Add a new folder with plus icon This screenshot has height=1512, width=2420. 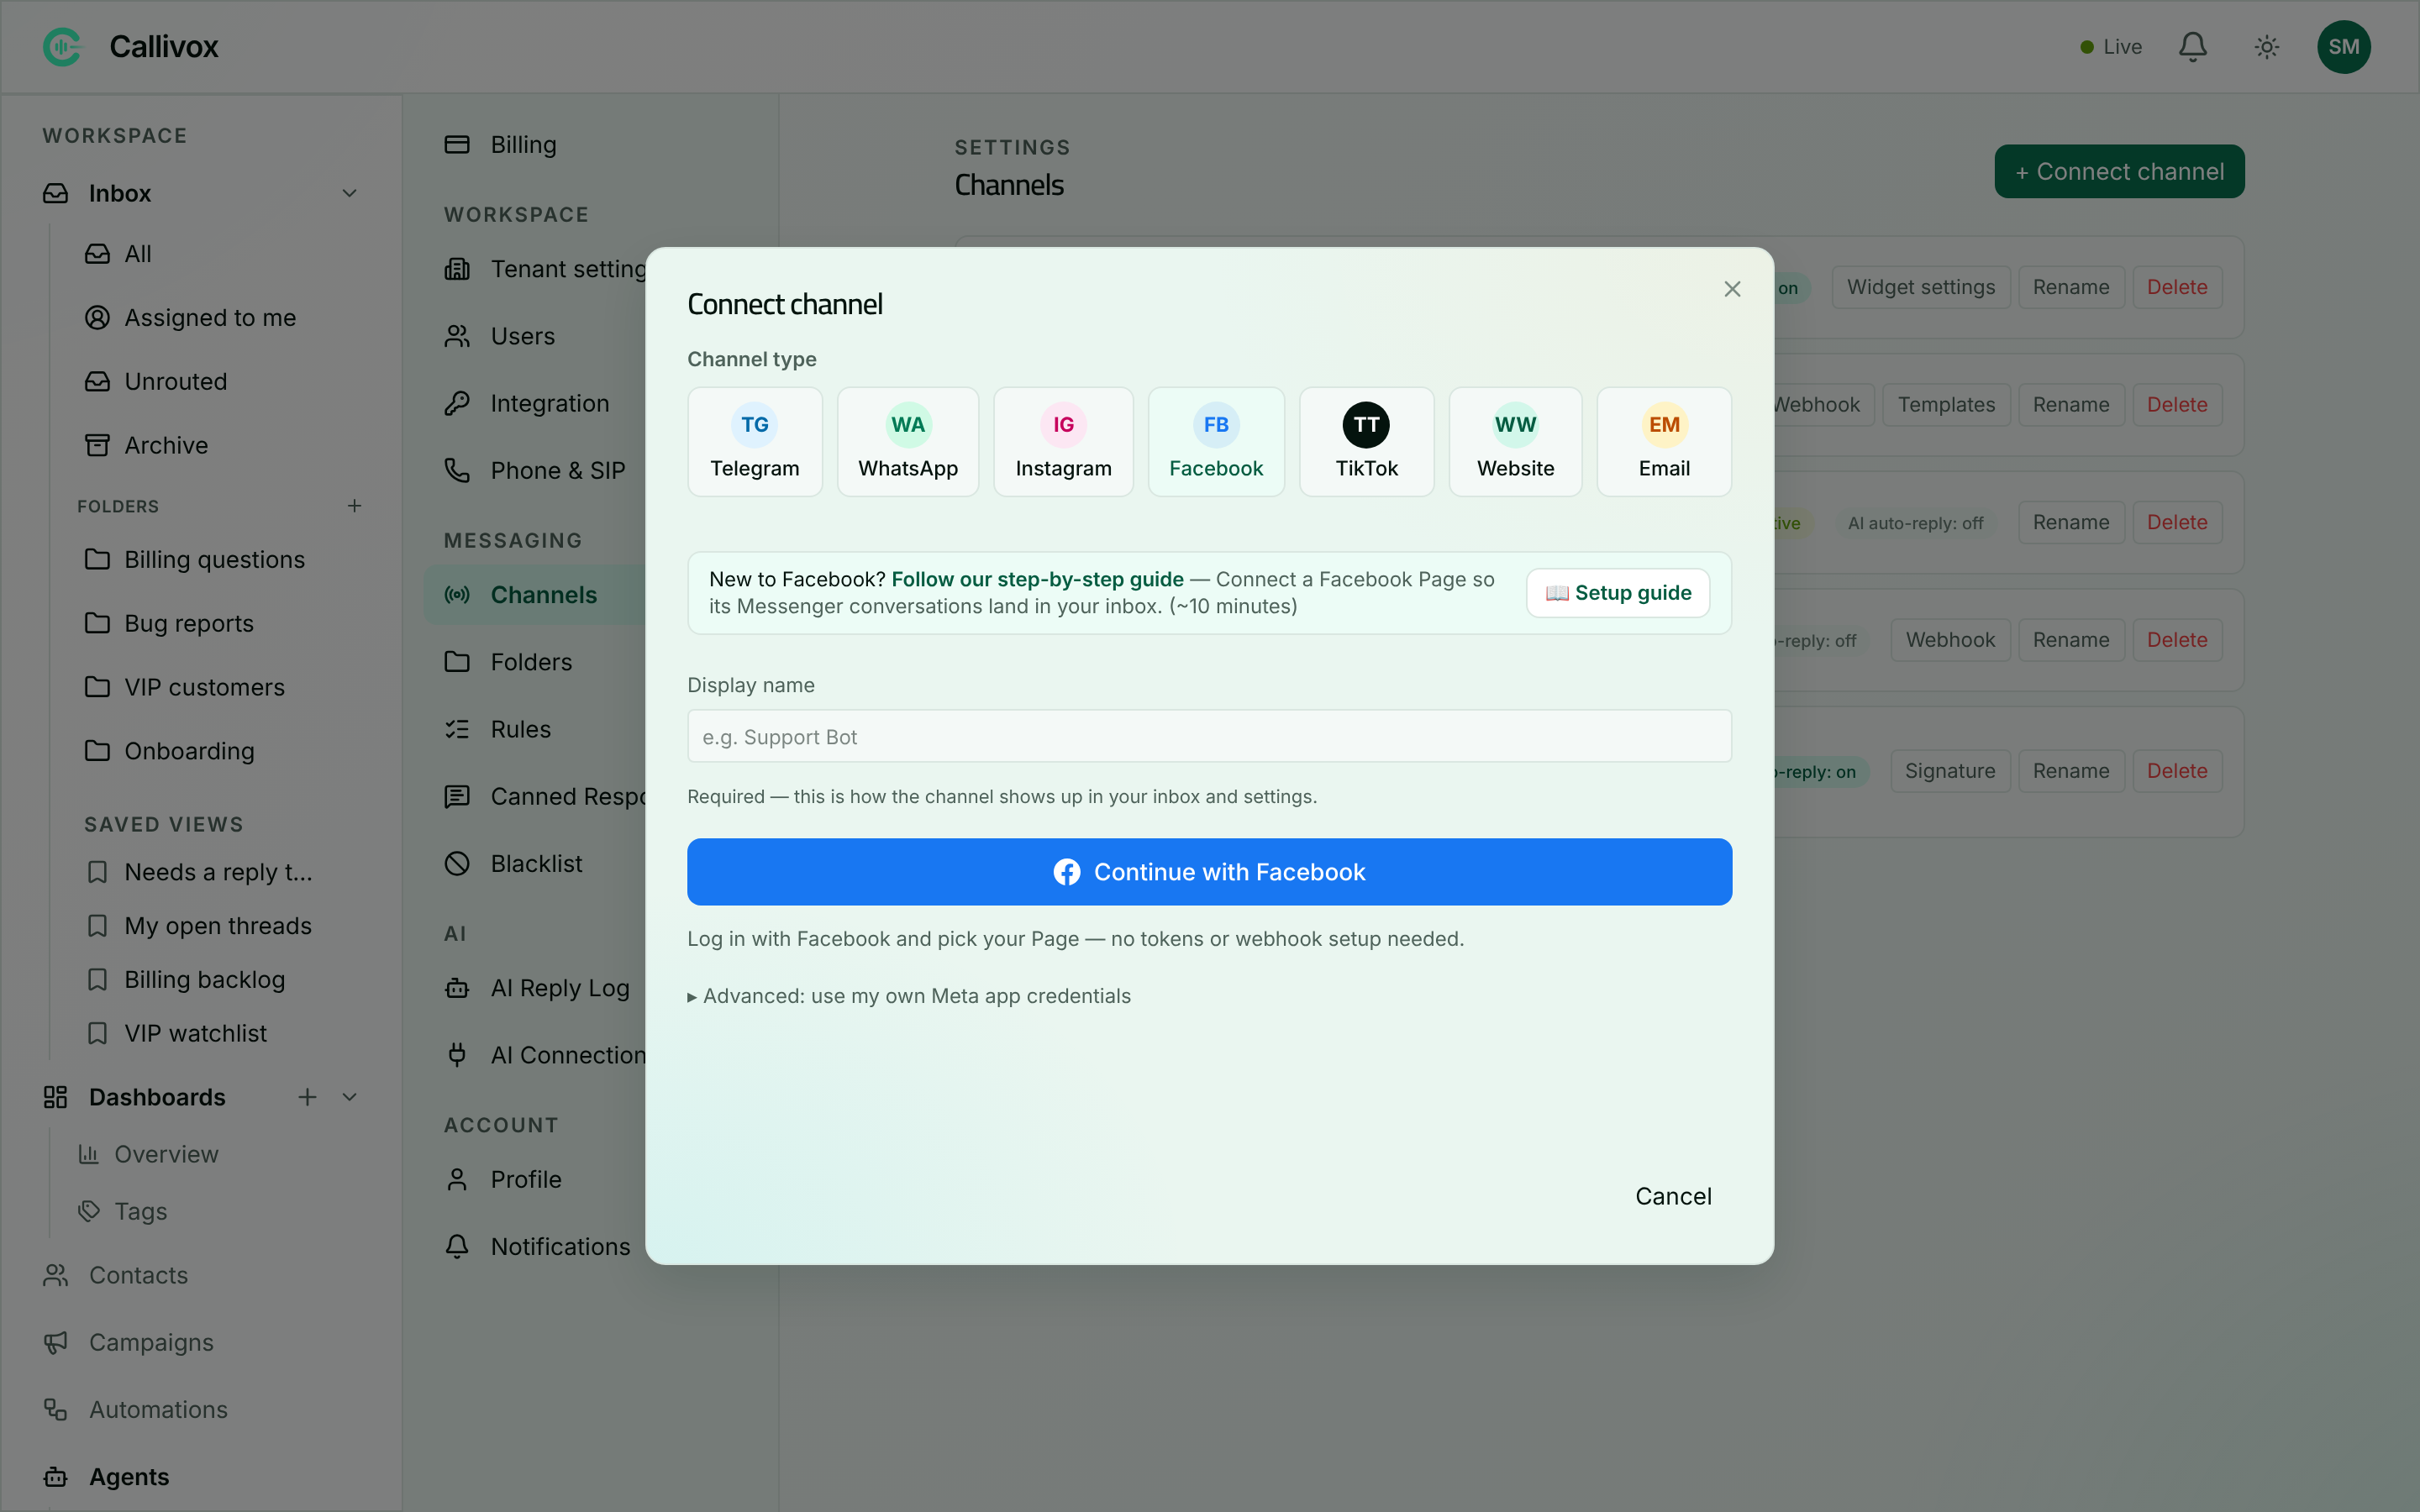(x=354, y=506)
